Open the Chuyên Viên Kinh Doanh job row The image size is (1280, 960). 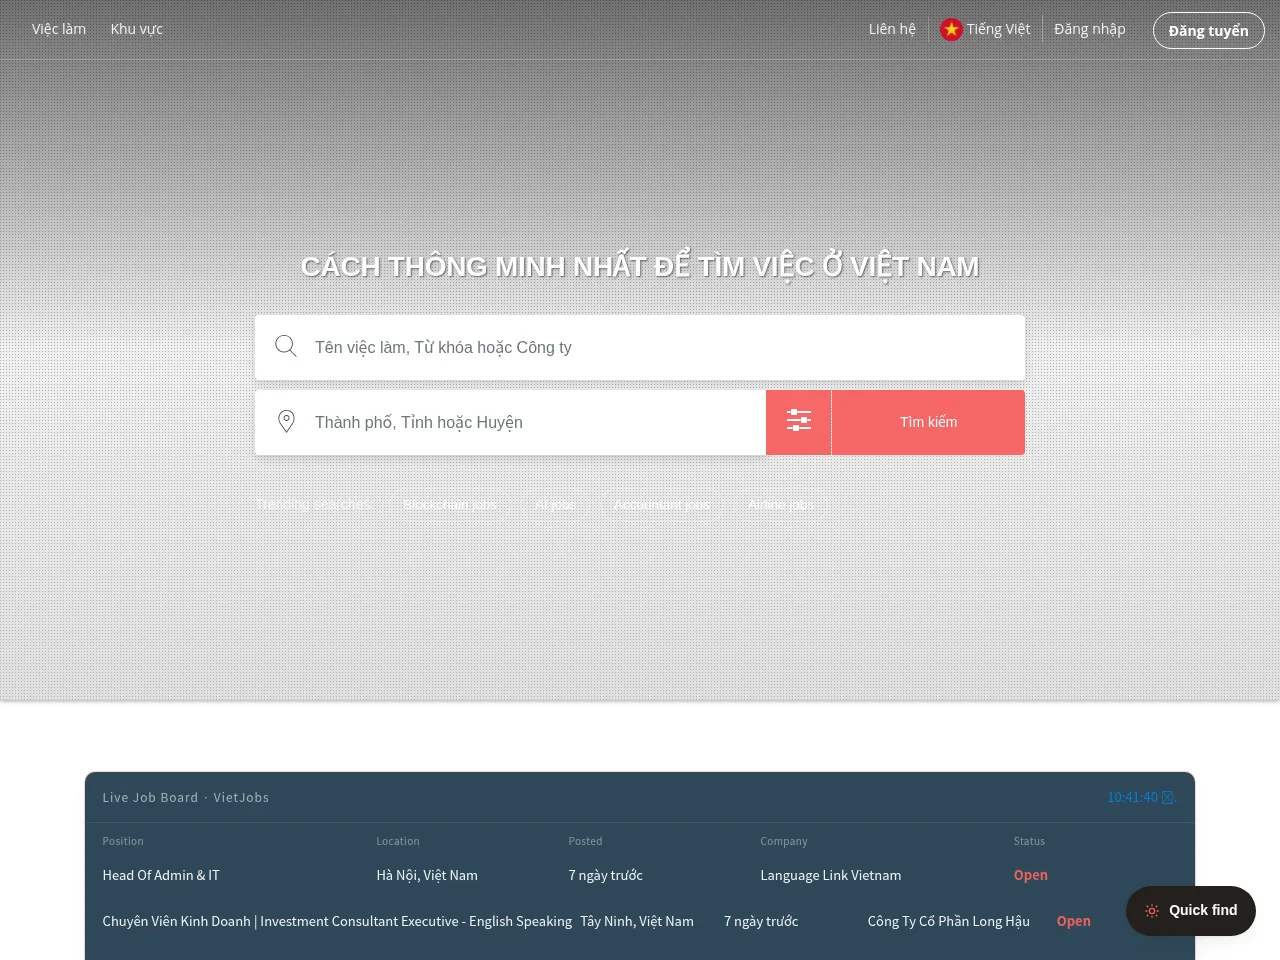point(337,921)
